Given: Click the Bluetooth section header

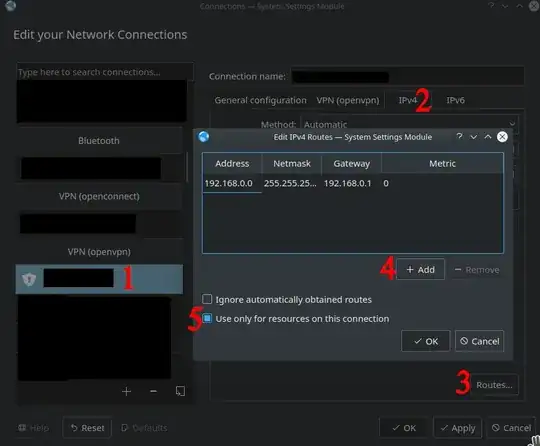Looking at the screenshot, I should (x=99, y=141).
